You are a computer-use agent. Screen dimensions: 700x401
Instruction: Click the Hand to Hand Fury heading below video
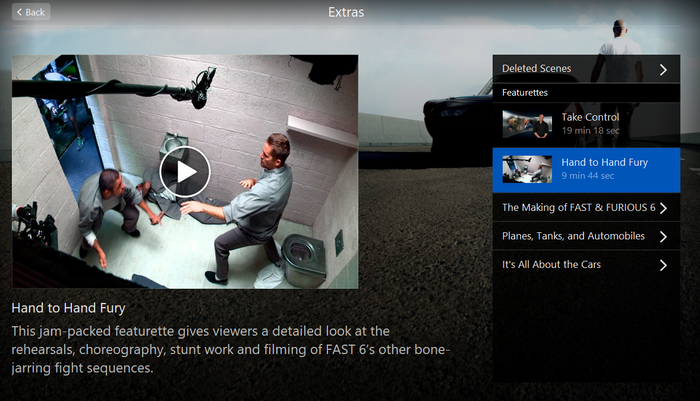68,308
